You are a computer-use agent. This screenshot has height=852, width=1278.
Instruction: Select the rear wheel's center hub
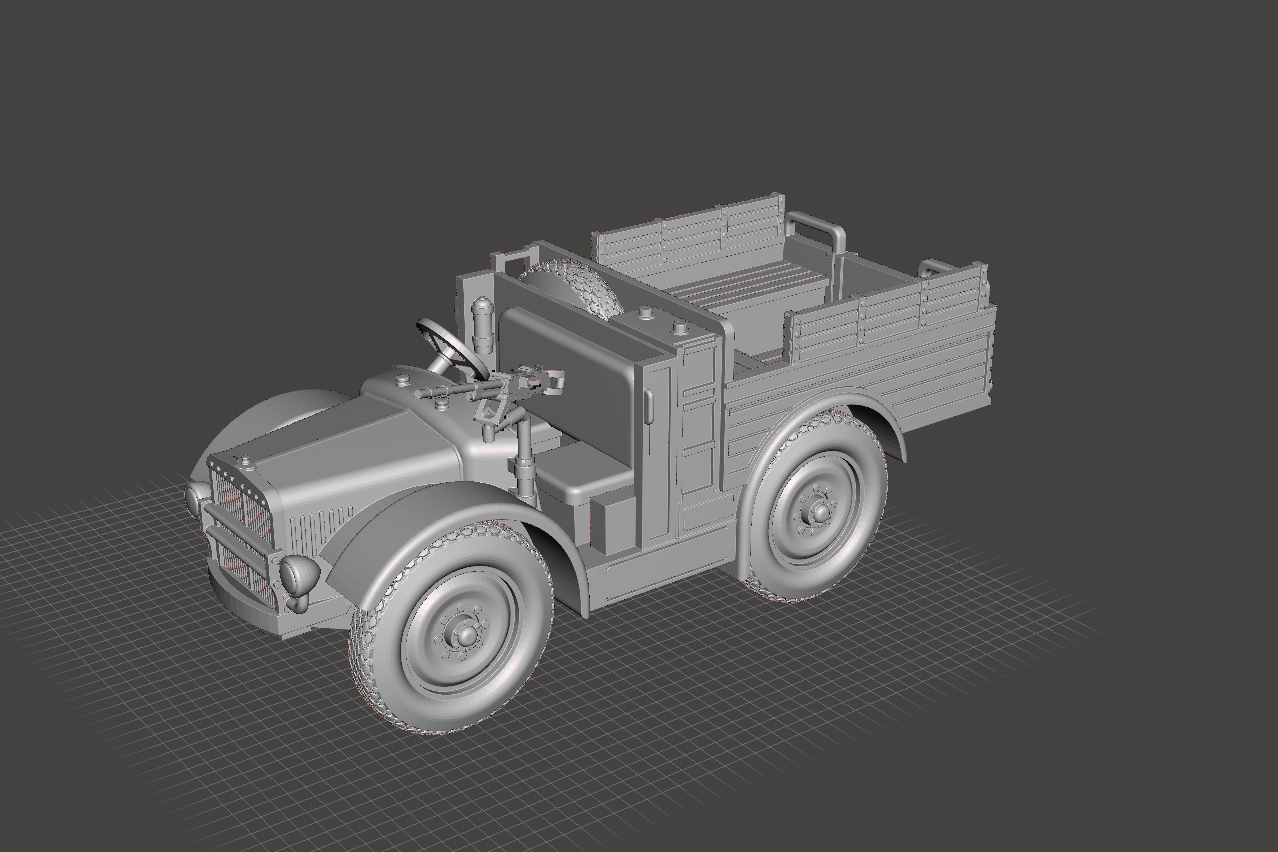[820, 512]
